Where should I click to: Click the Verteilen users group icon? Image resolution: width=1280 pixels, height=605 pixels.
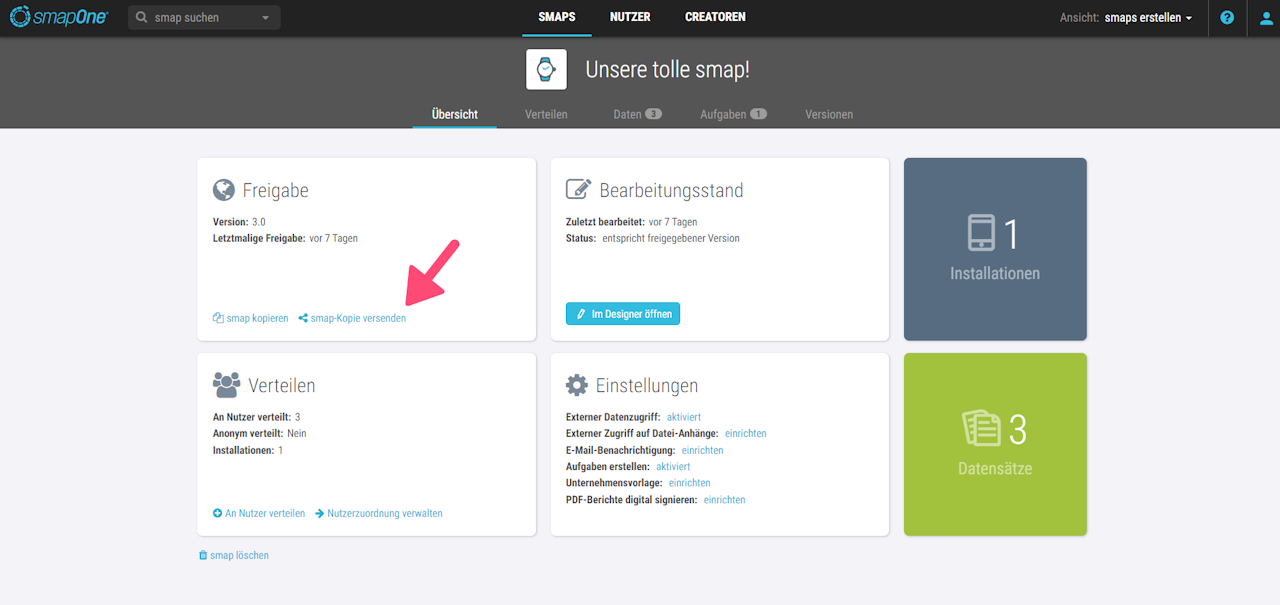(x=226, y=385)
